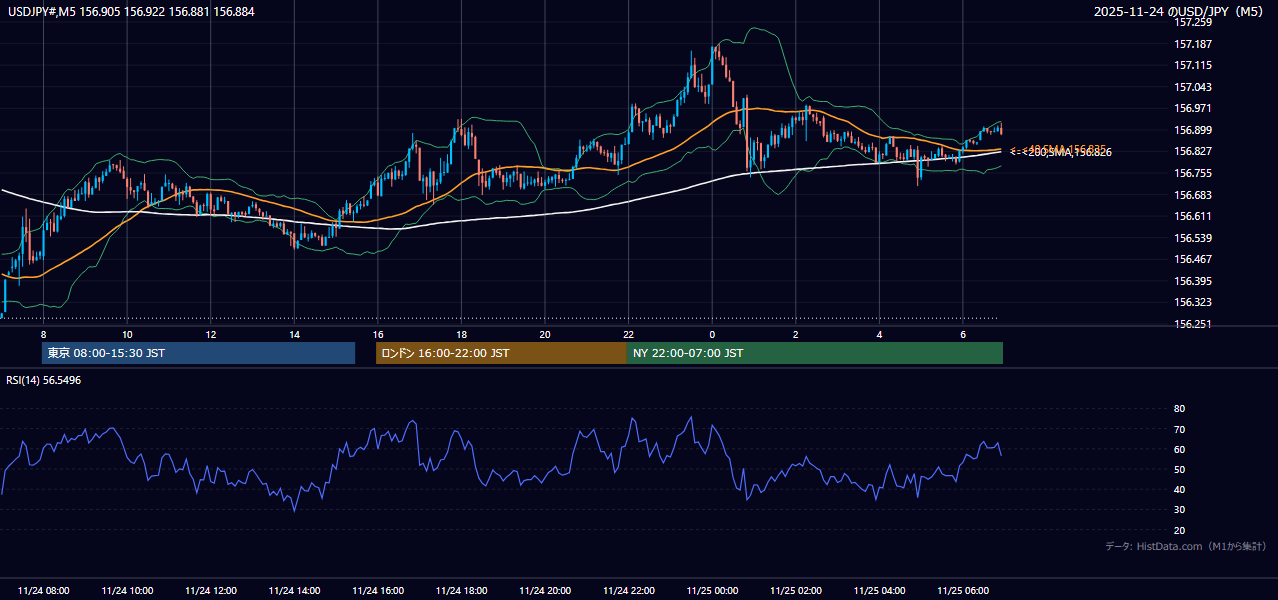Image resolution: width=1278 pixels, height=600 pixels.
Task: Click the 156.755 price axis label
Action: tap(1193, 173)
